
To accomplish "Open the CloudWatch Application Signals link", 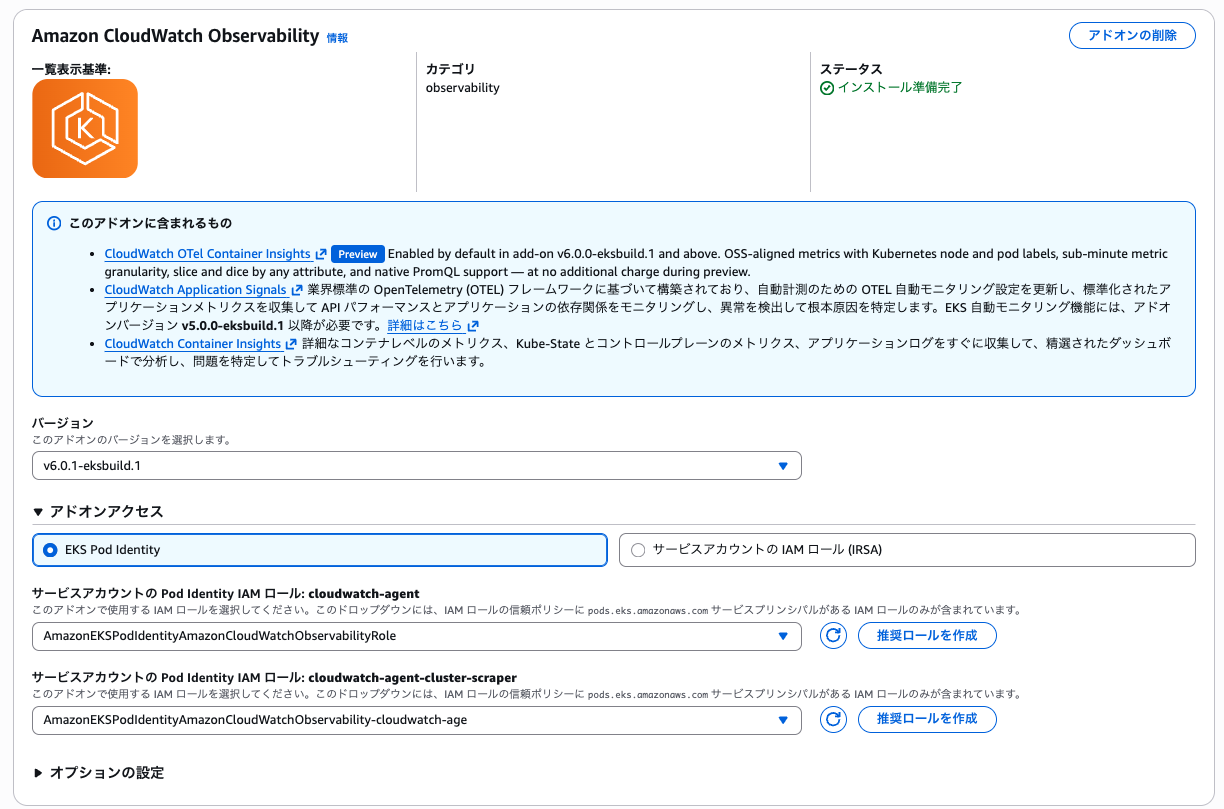I will [x=195, y=290].
